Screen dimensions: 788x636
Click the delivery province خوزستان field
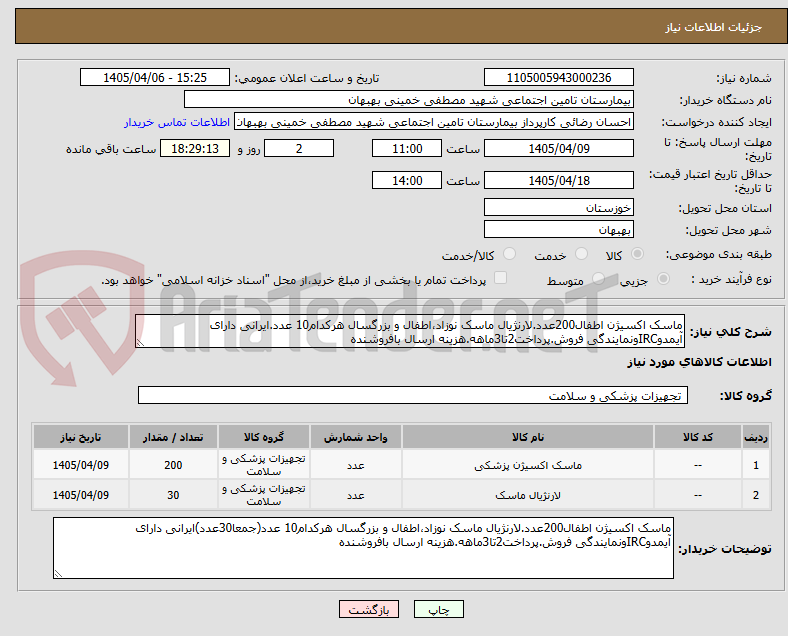click(x=559, y=207)
